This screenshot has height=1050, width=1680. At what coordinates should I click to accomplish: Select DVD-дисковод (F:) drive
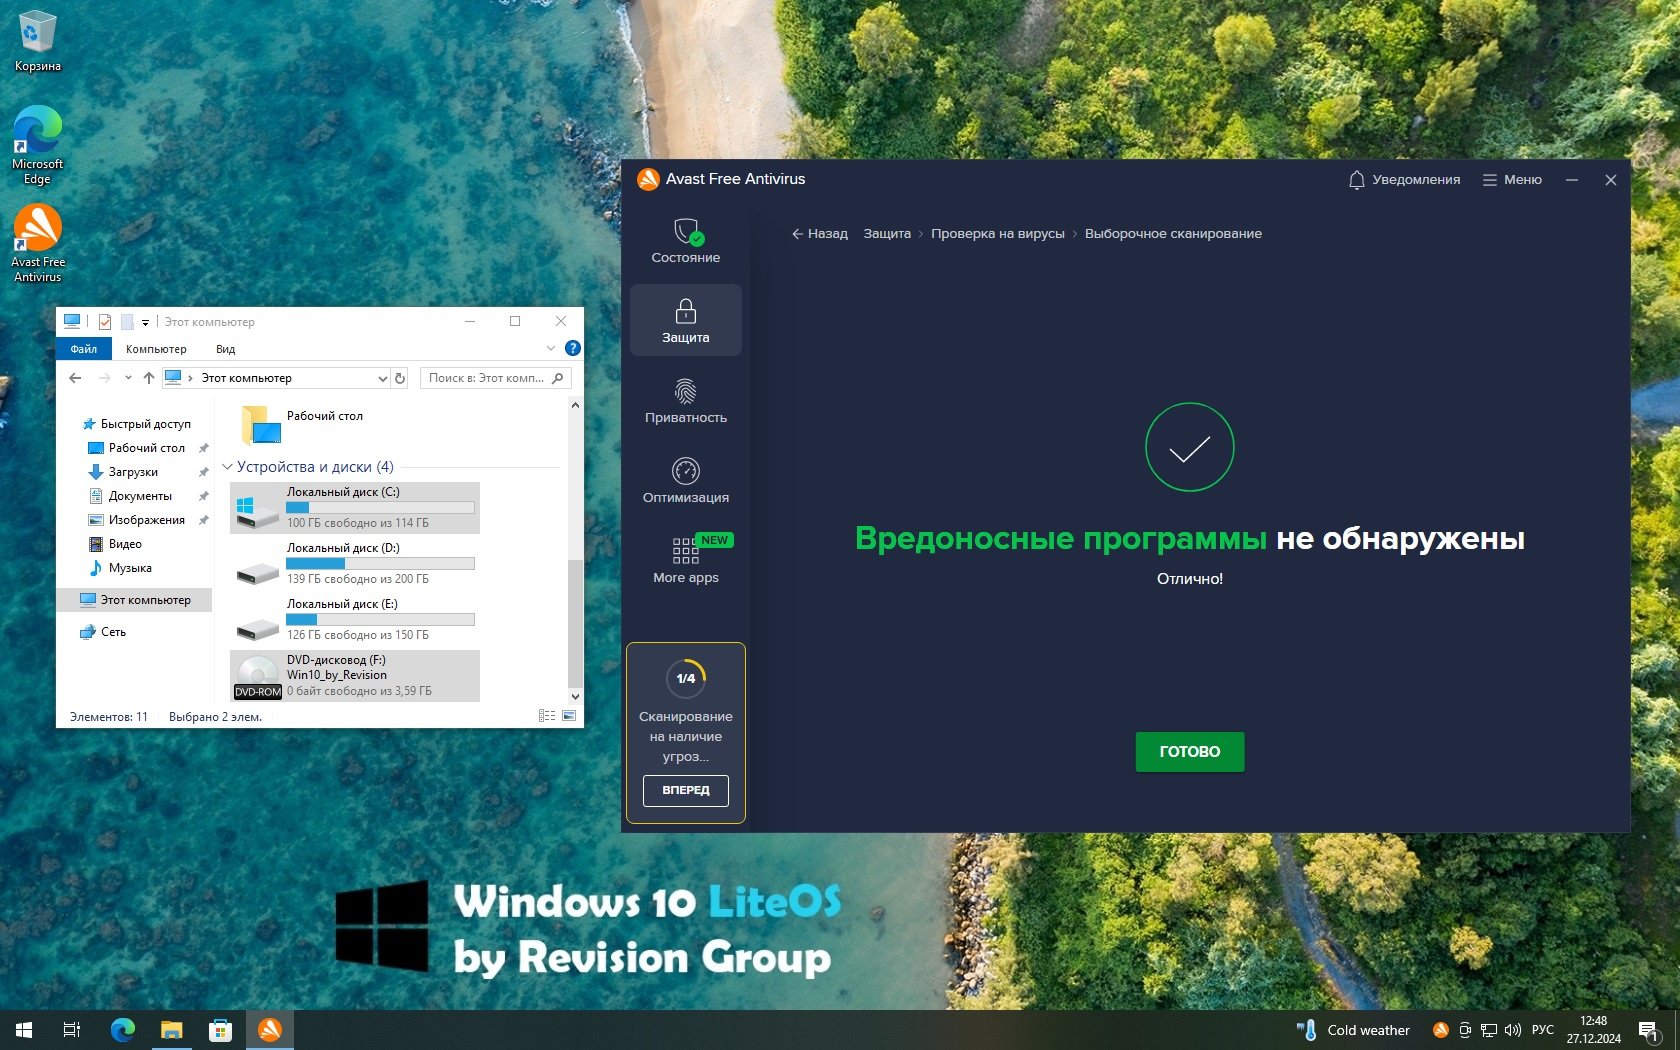pyautogui.click(x=355, y=676)
